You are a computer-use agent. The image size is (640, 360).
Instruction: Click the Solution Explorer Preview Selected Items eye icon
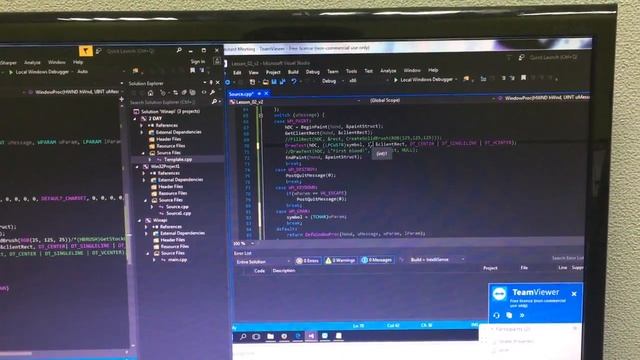click(204, 93)
